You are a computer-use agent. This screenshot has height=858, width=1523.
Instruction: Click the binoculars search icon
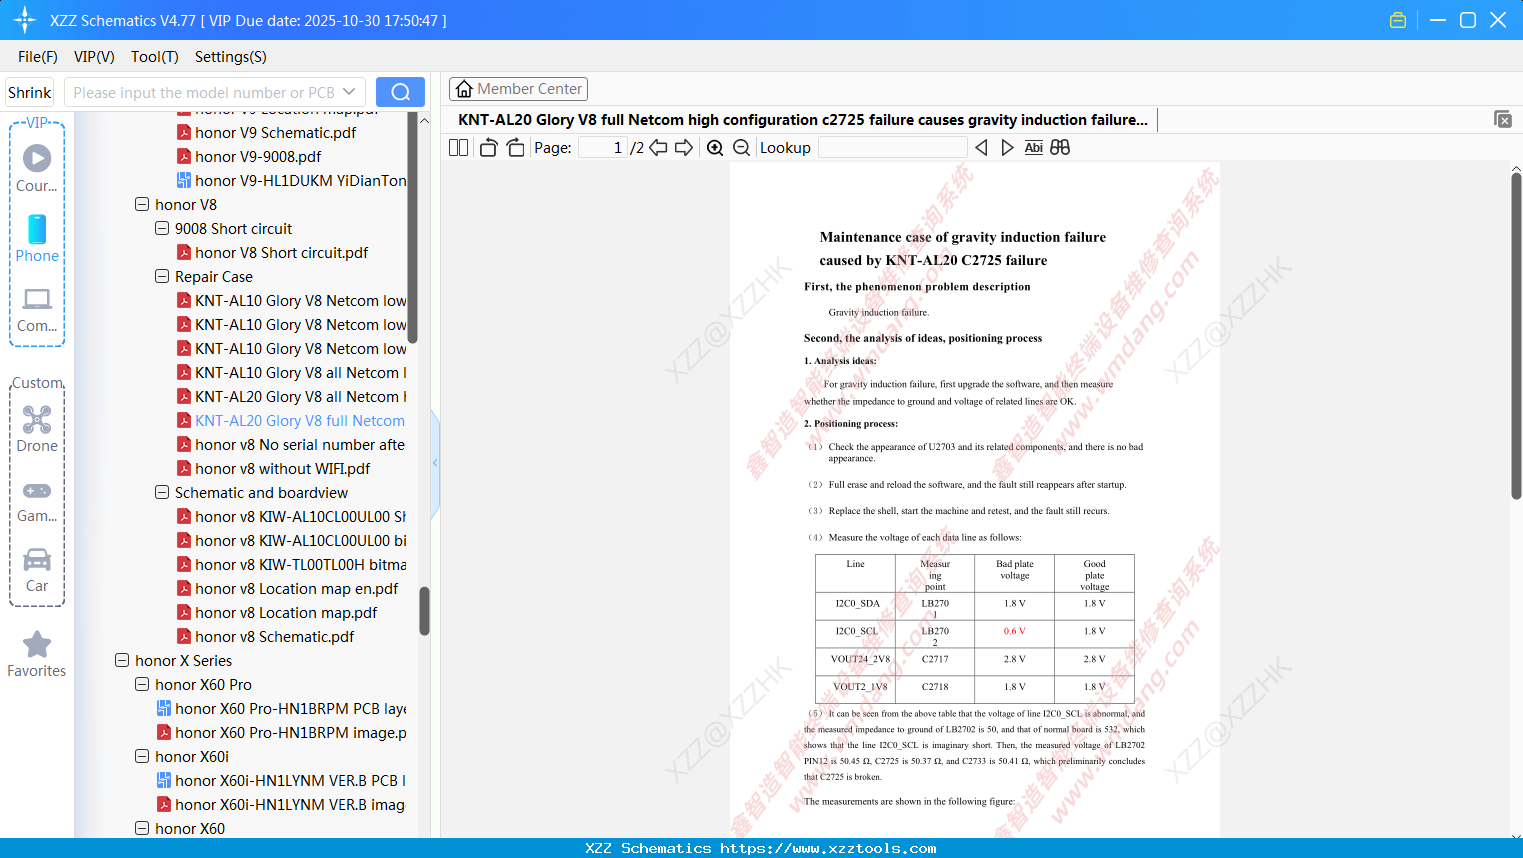click(1060, 147)
